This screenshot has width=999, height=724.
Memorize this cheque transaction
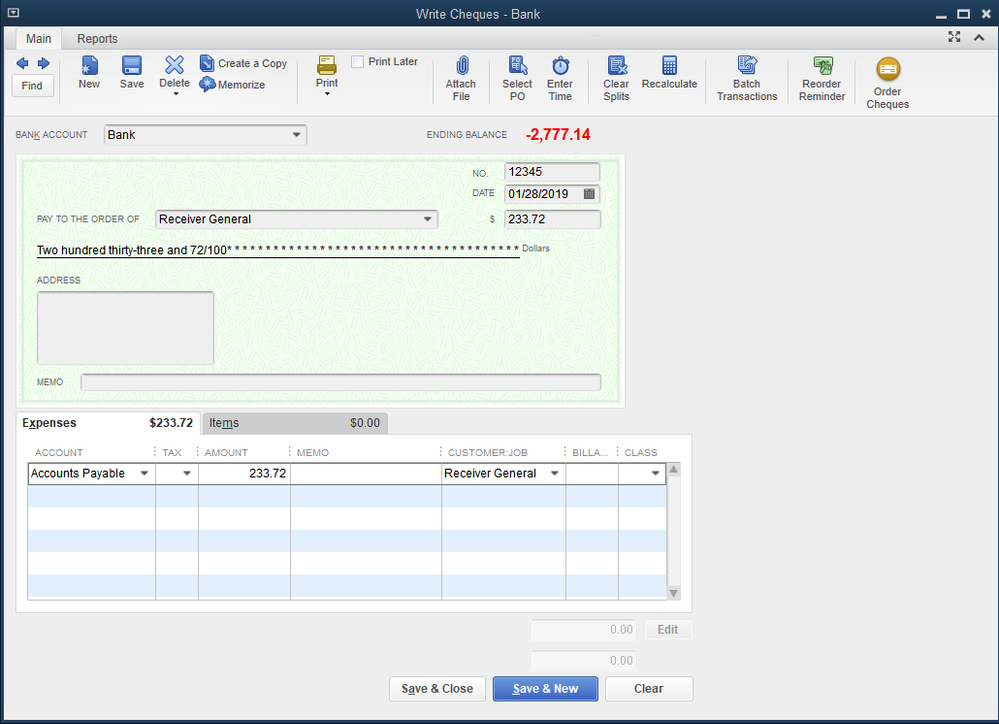(232, 85)
